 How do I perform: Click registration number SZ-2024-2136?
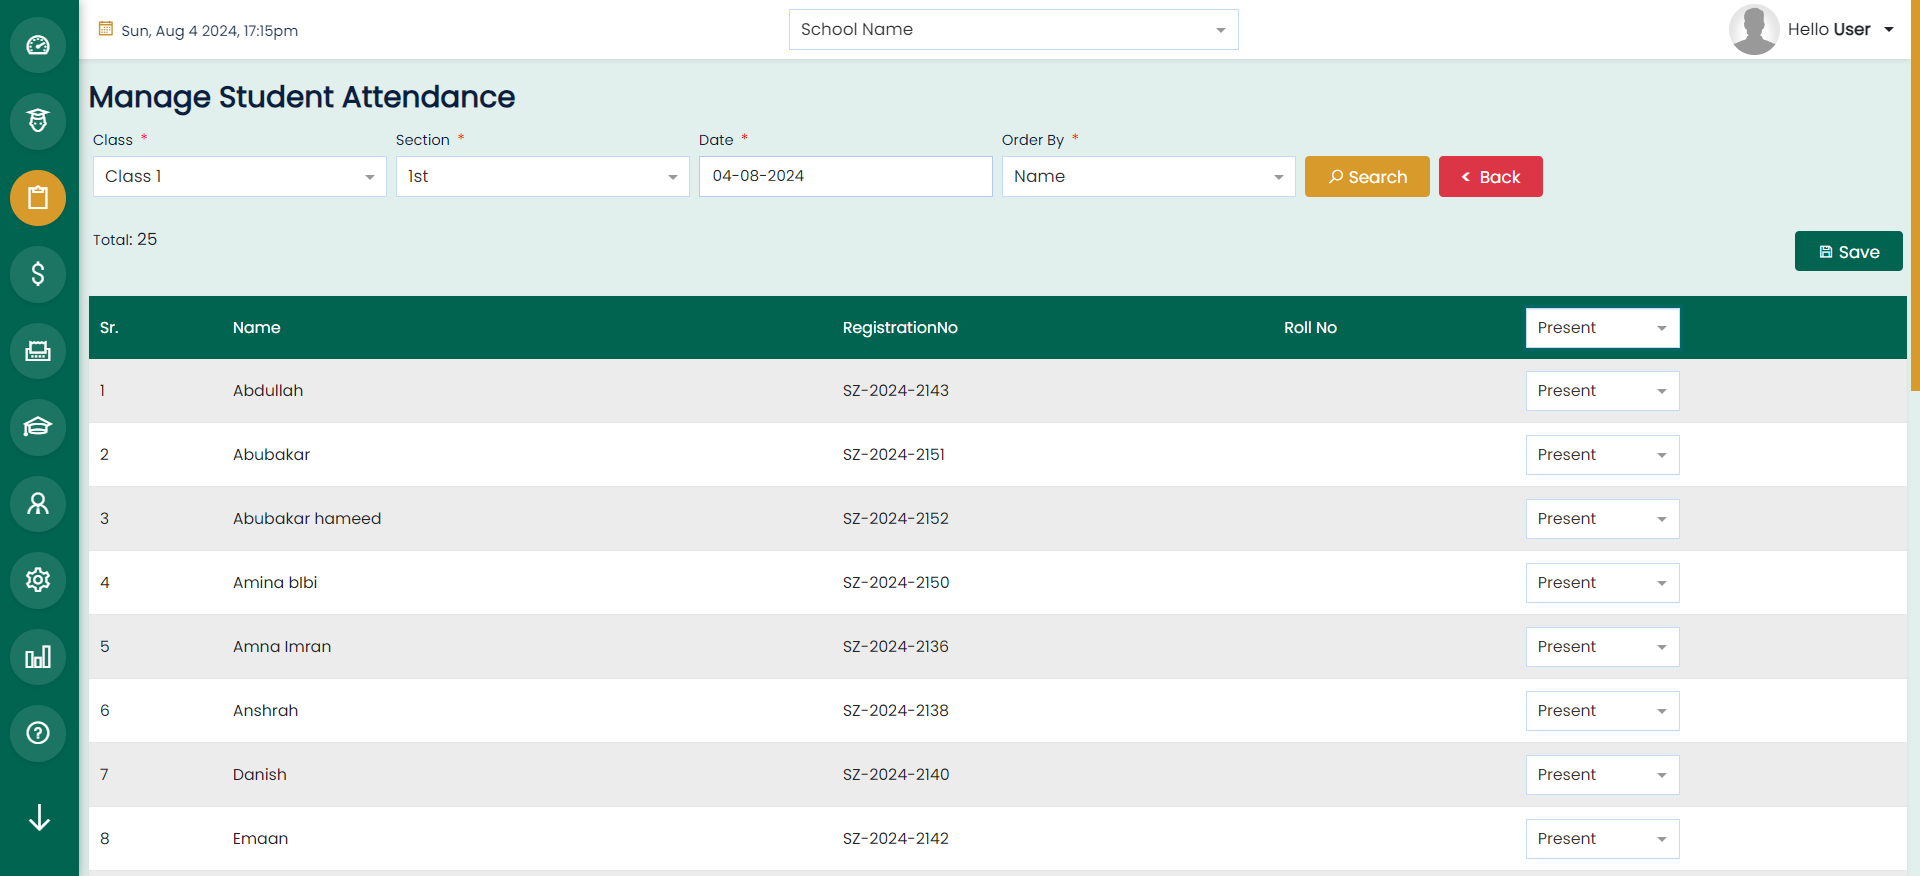coord(896,647)
